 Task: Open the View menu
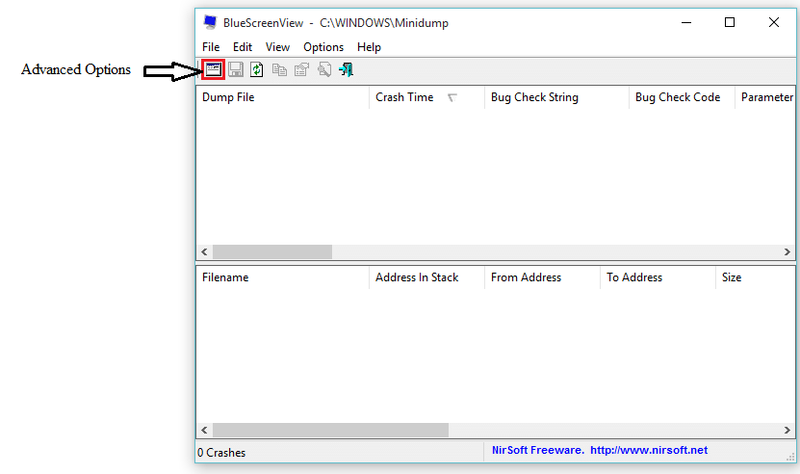pyautogui.click(x=278, y=47)
